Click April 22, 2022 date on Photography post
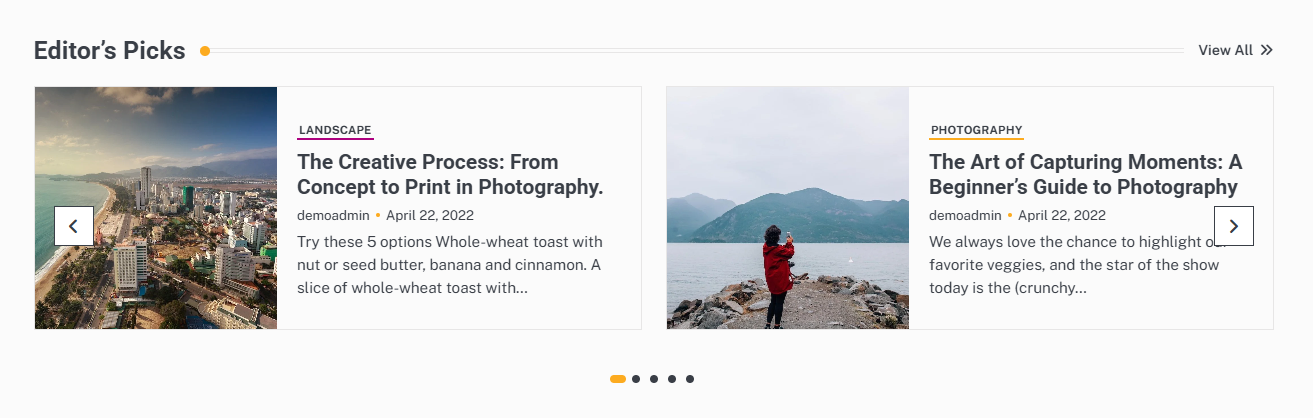1313x418 pixels. (x=1062, y=215)
